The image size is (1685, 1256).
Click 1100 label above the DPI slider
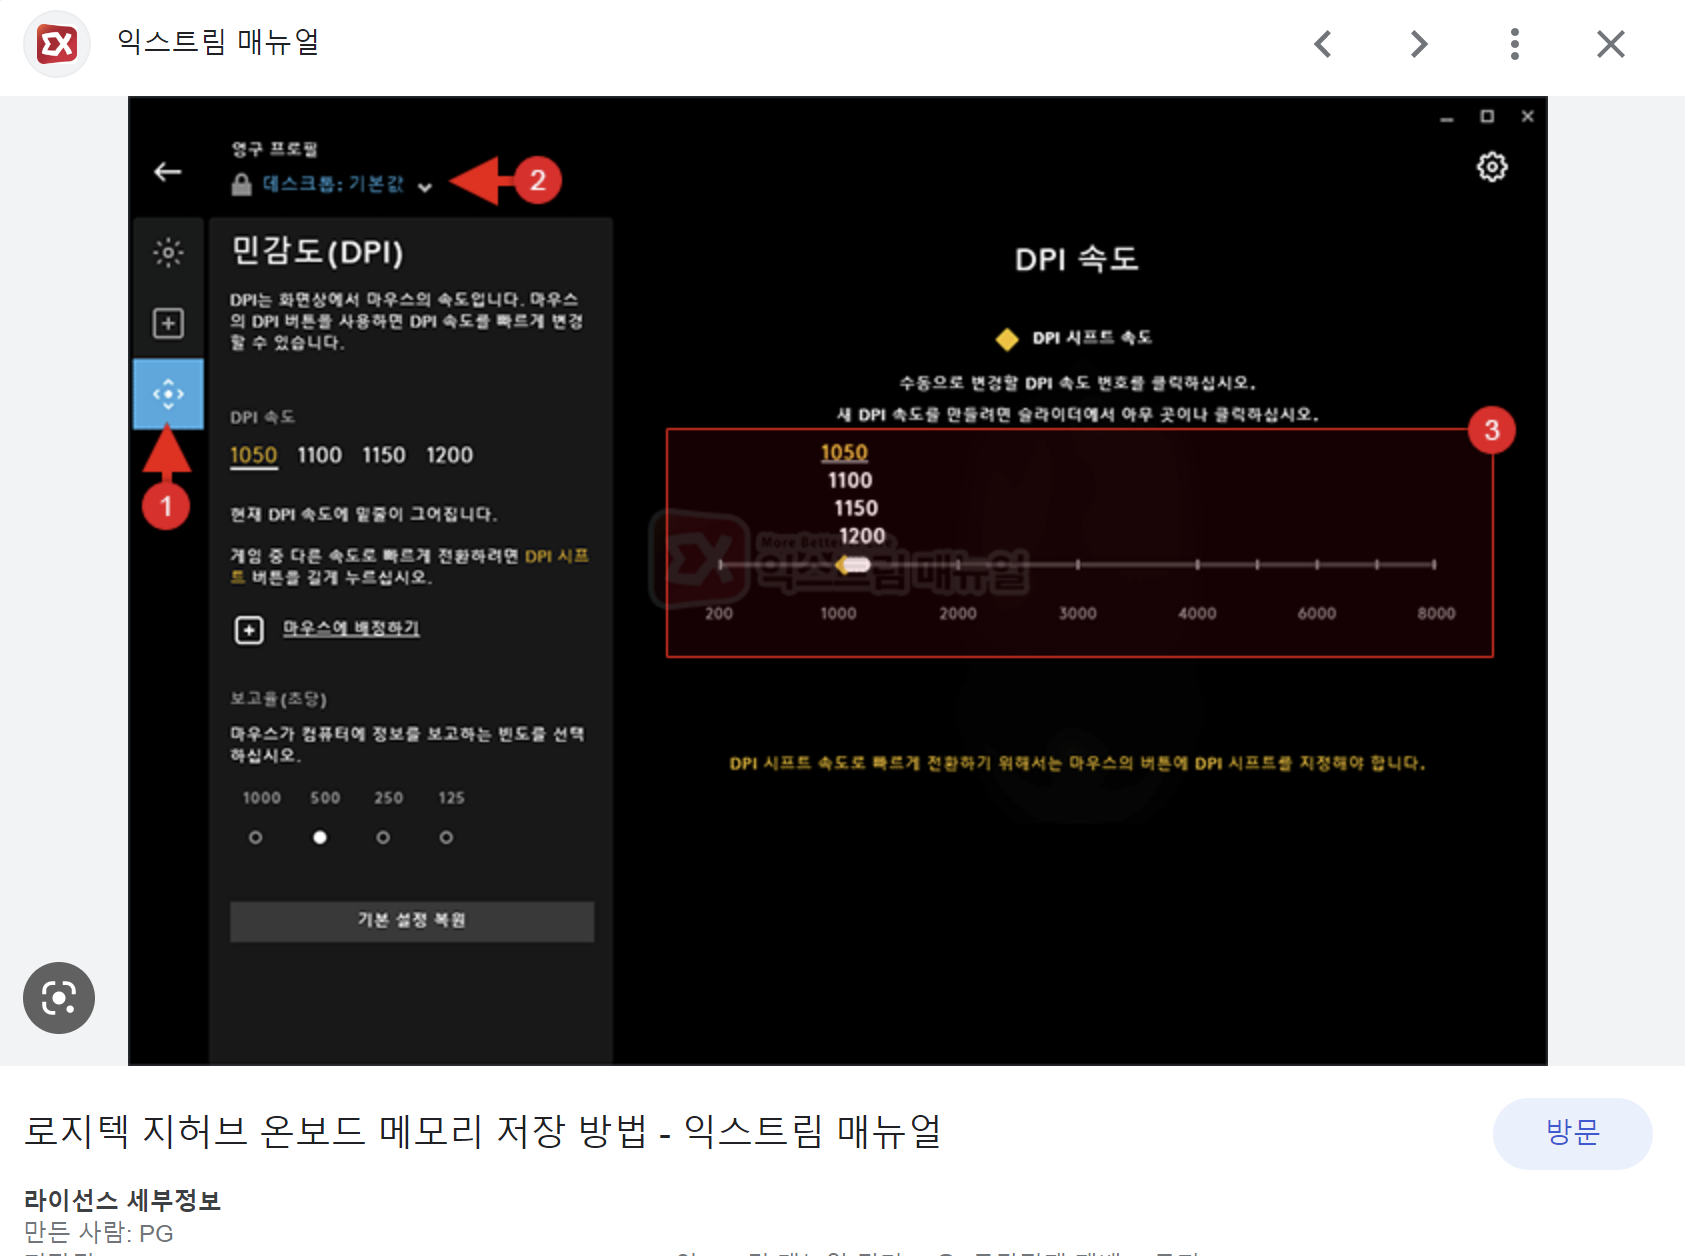click(850, 480)
